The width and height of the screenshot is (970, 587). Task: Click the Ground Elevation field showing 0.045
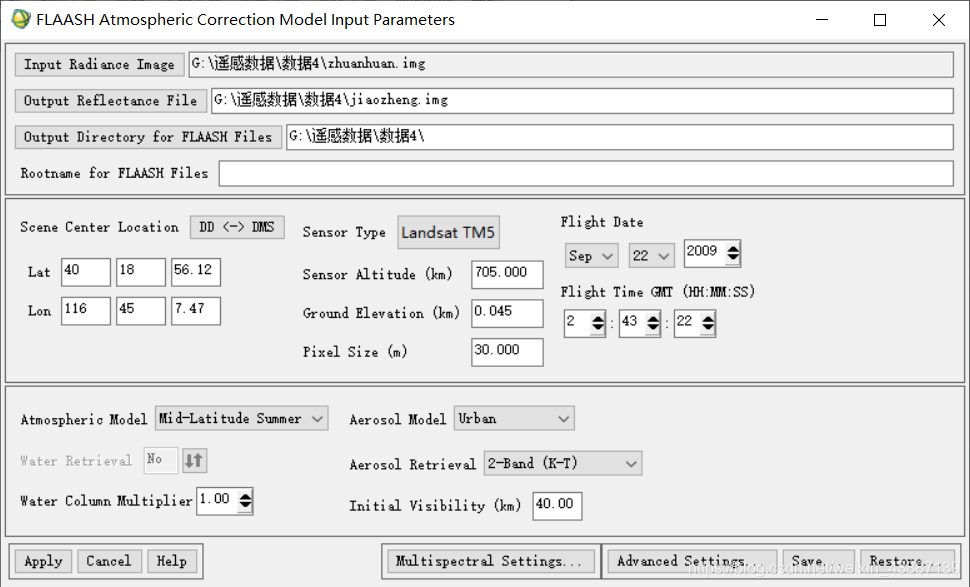[x=507, y=314]
